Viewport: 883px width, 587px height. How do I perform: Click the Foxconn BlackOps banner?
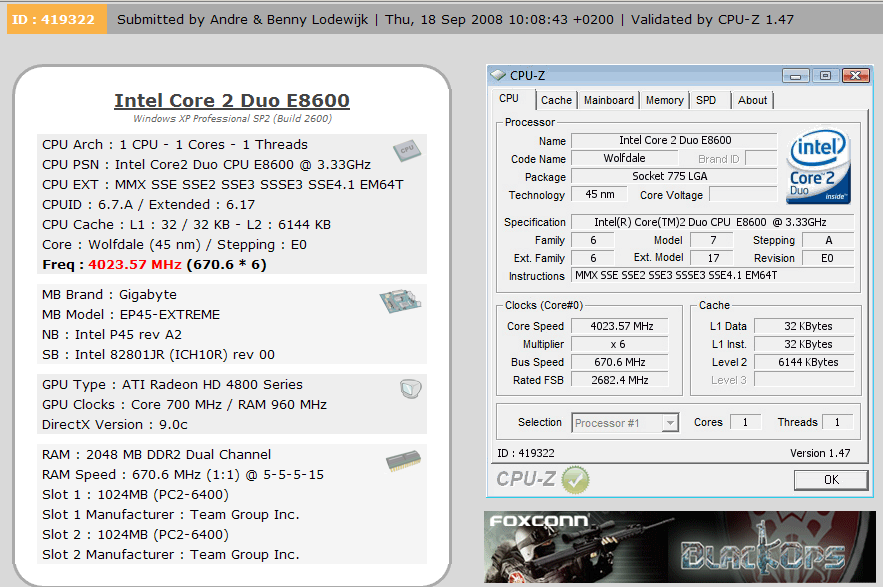point(680,546)
